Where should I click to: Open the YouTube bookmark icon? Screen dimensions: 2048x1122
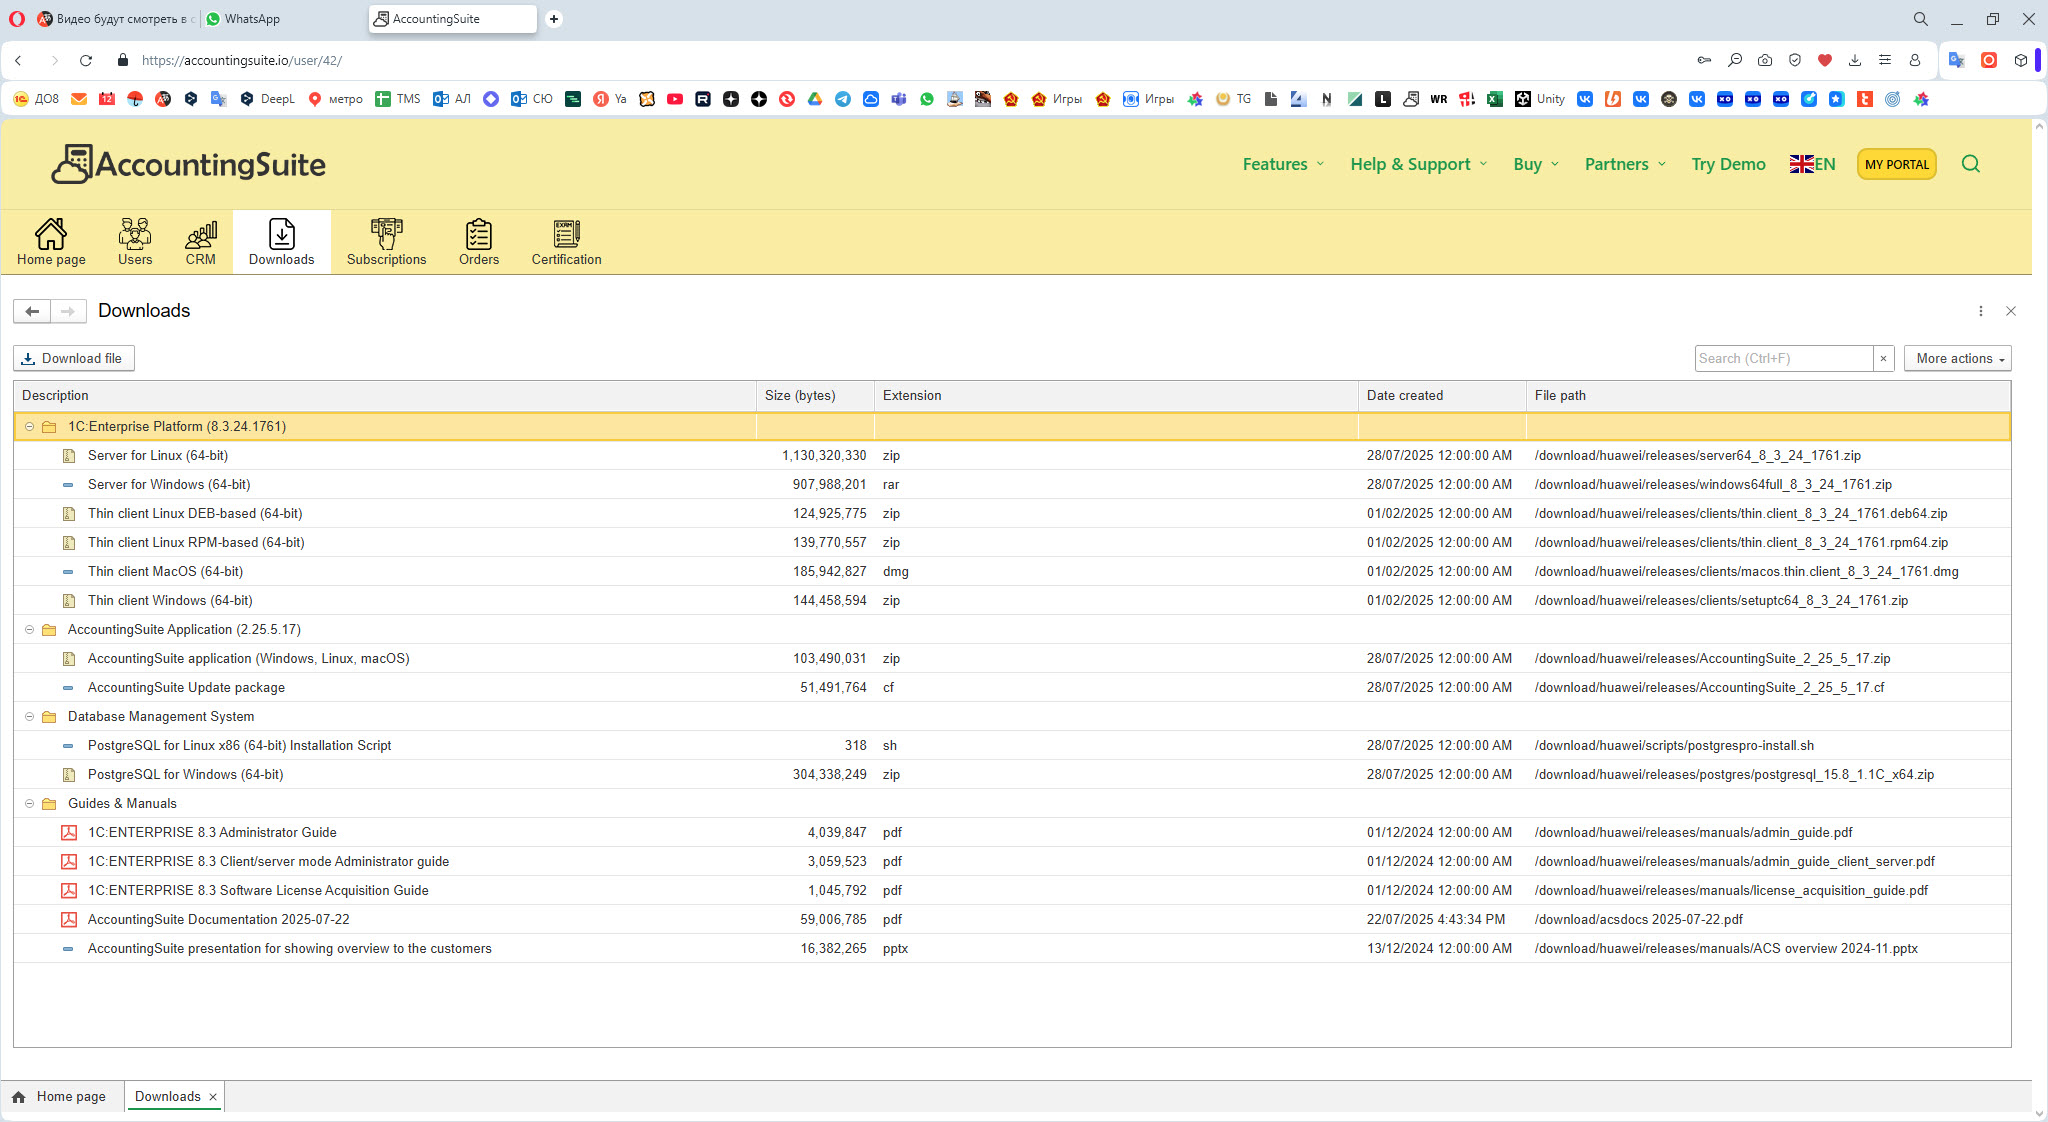click(x=675, y=99)
